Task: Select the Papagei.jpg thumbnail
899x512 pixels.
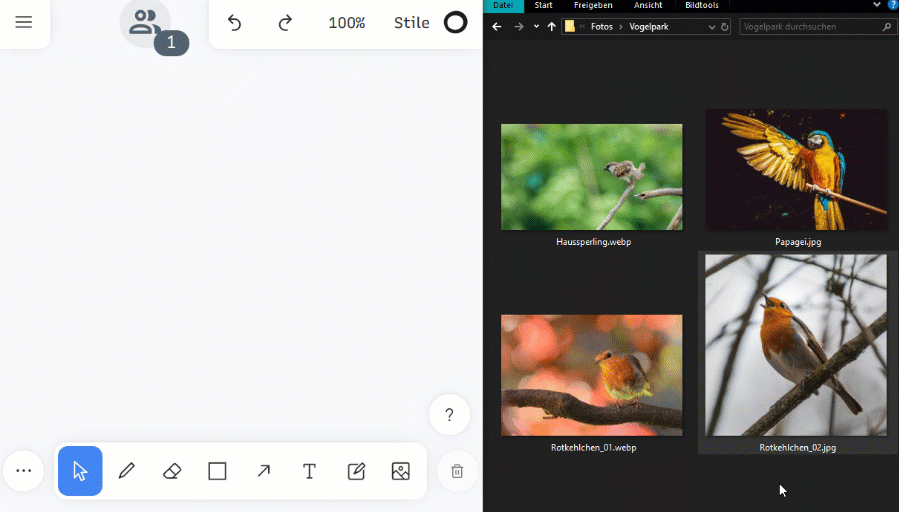Action: pos(797,178)
